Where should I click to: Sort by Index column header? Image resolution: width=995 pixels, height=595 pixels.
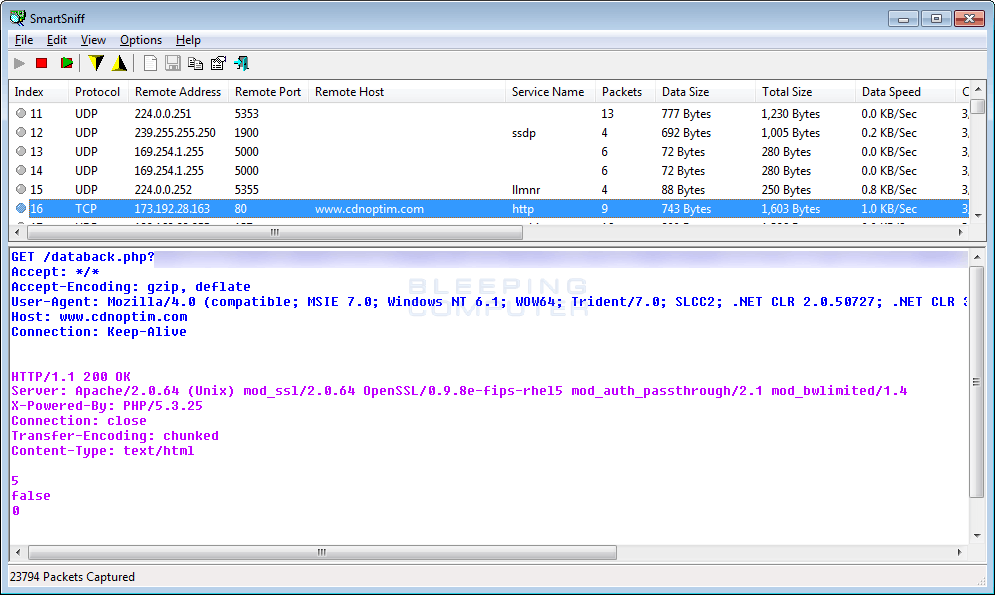39,92
